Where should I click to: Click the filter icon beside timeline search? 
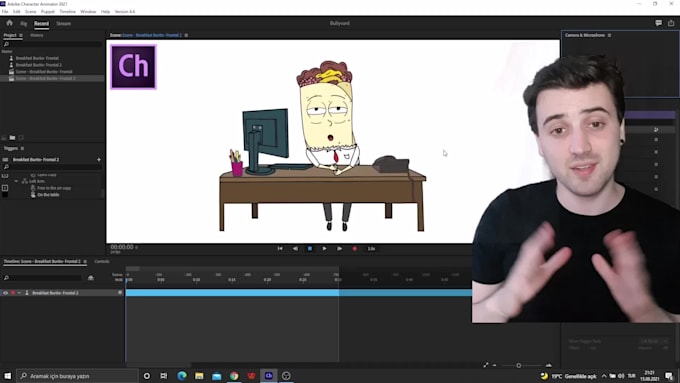(x=91, y=278)
